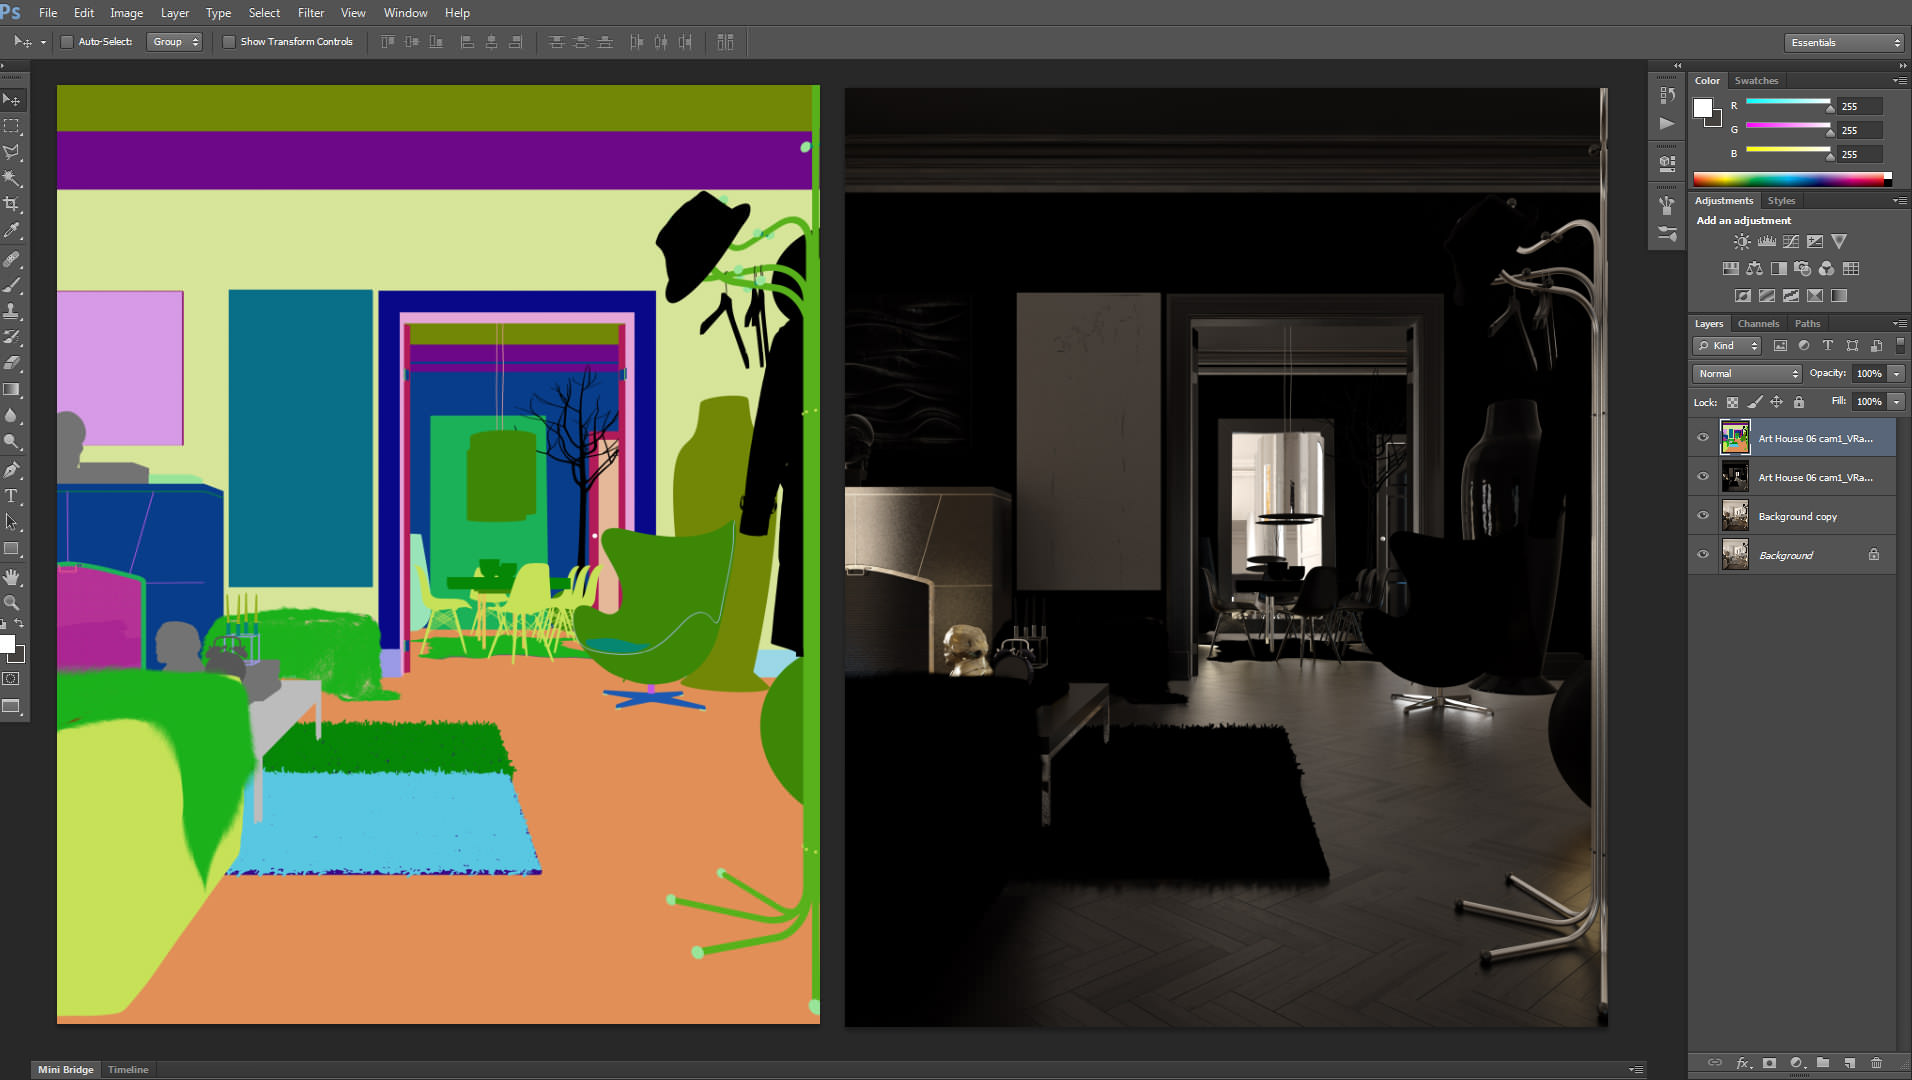Add a Curves adjustment
The height and width of the screenshot is (1080, 1912).
[1791, 242]
